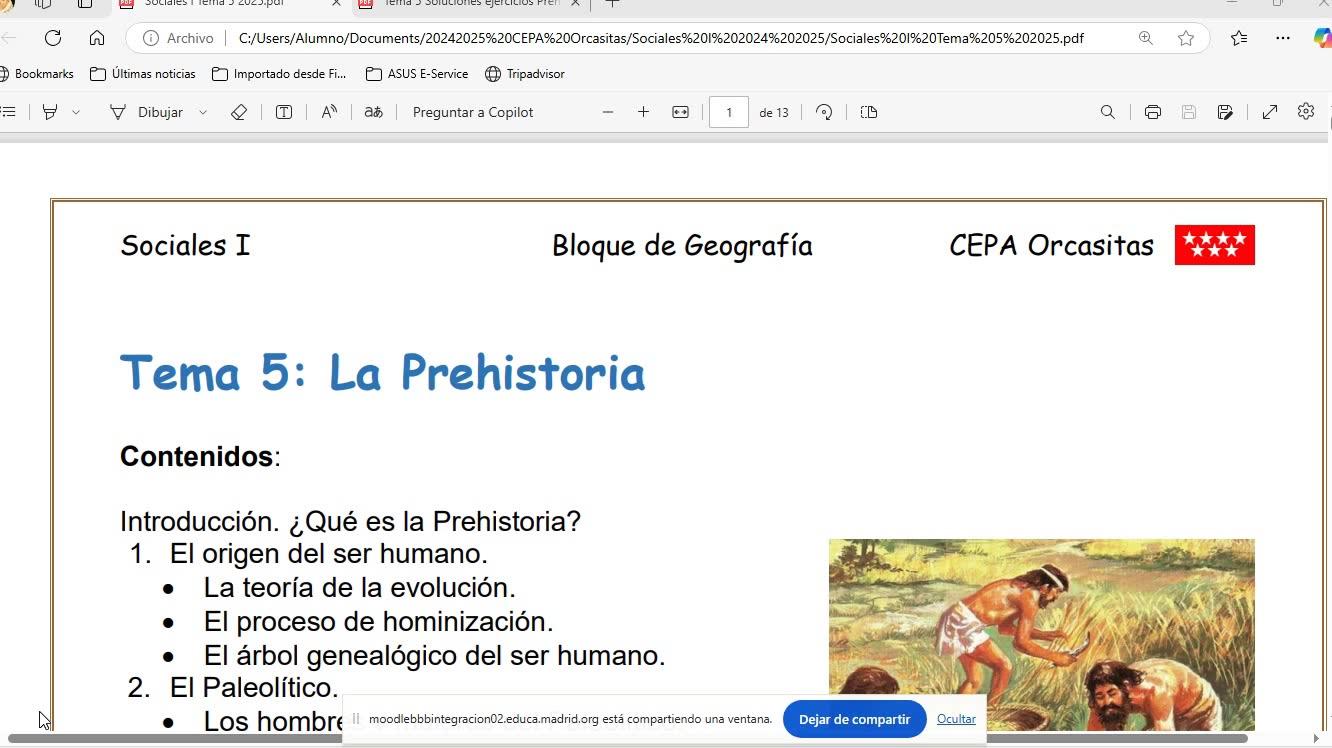The width and height of the screenshot is (1332, 748).
Task: Click 'La teoría de la evolución.' bullet
Action: (x=360, y=588)
